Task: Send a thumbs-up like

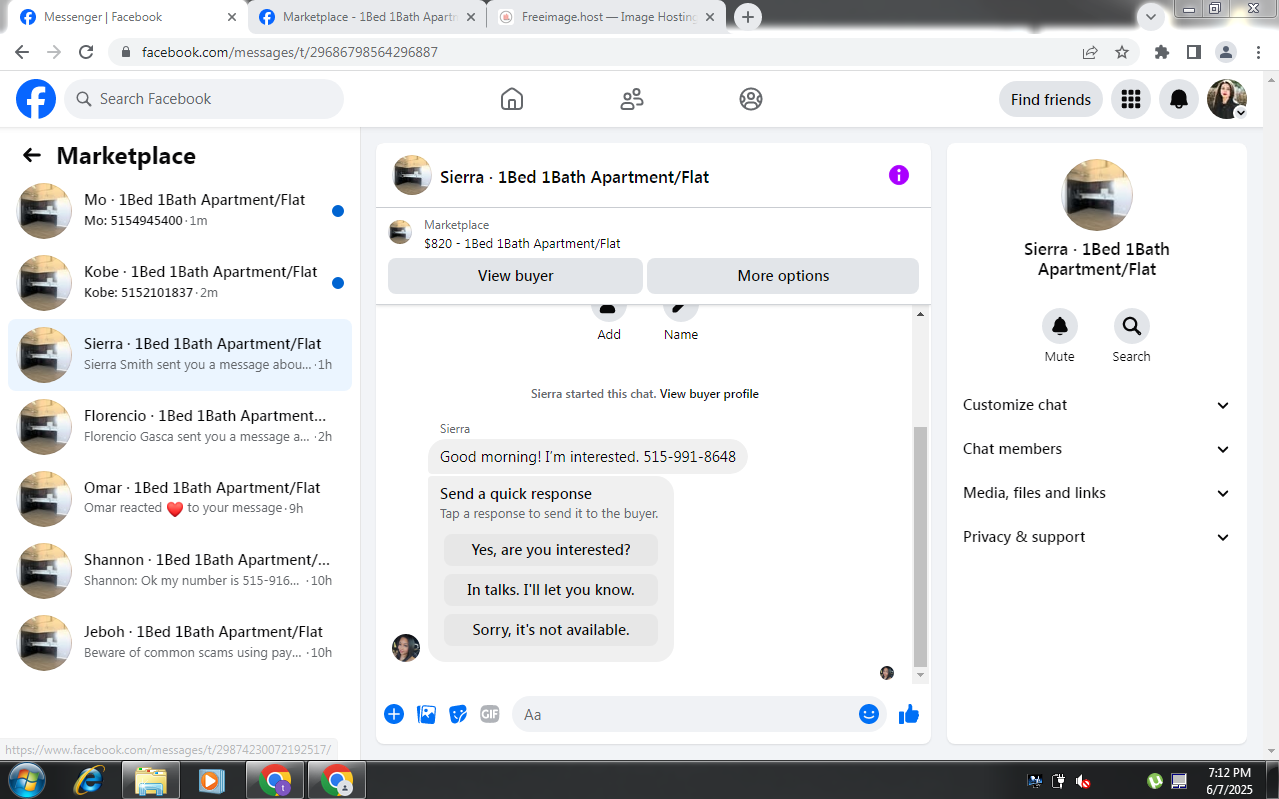Action: [909, 714]
